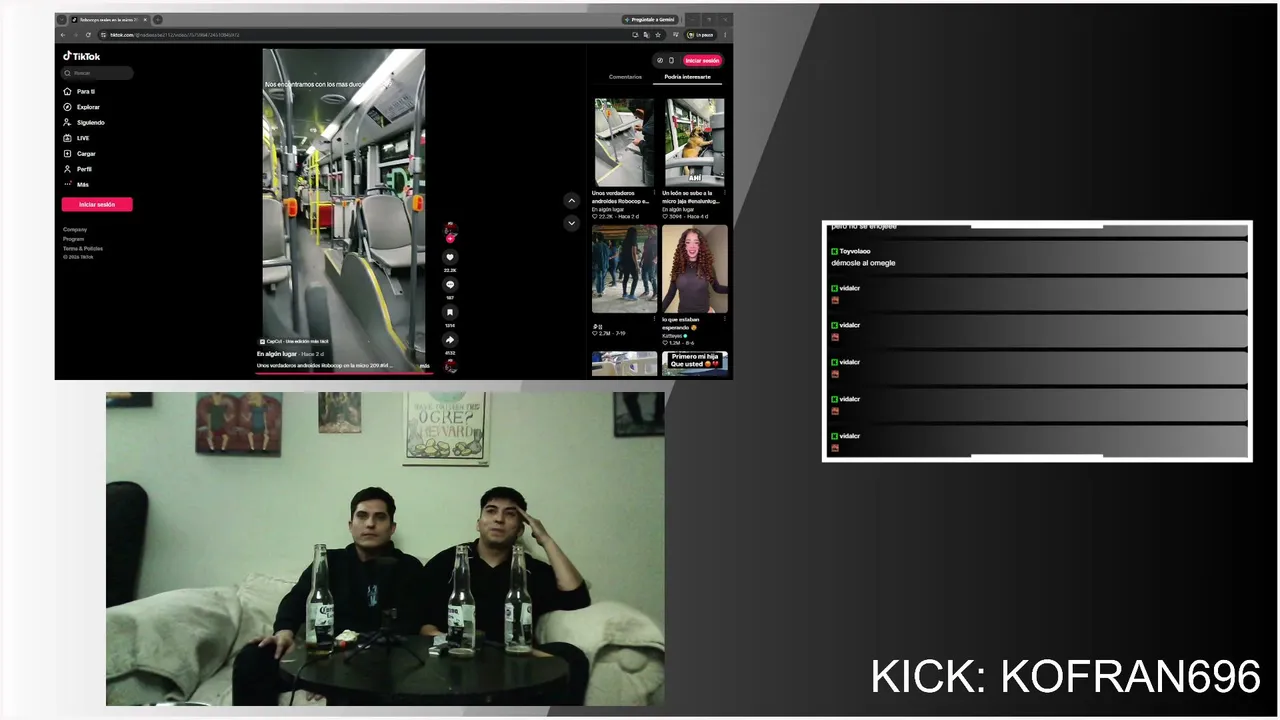This screenshot has height=720, width=1280.
Task: Open the Perfil person icon
Action: [x=67, y=169]
